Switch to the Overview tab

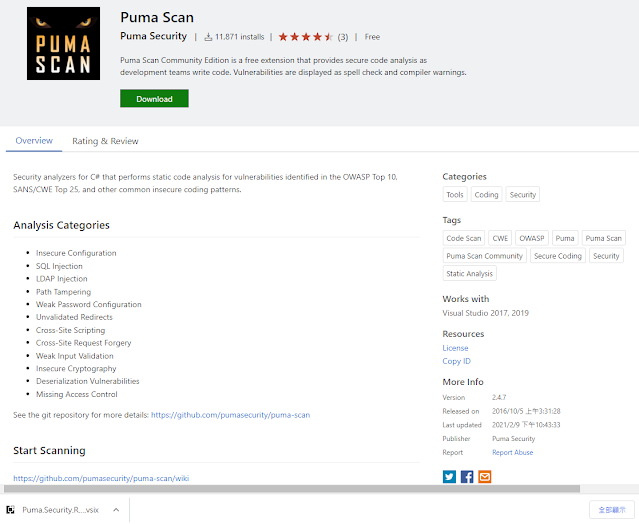coord(34,141)
